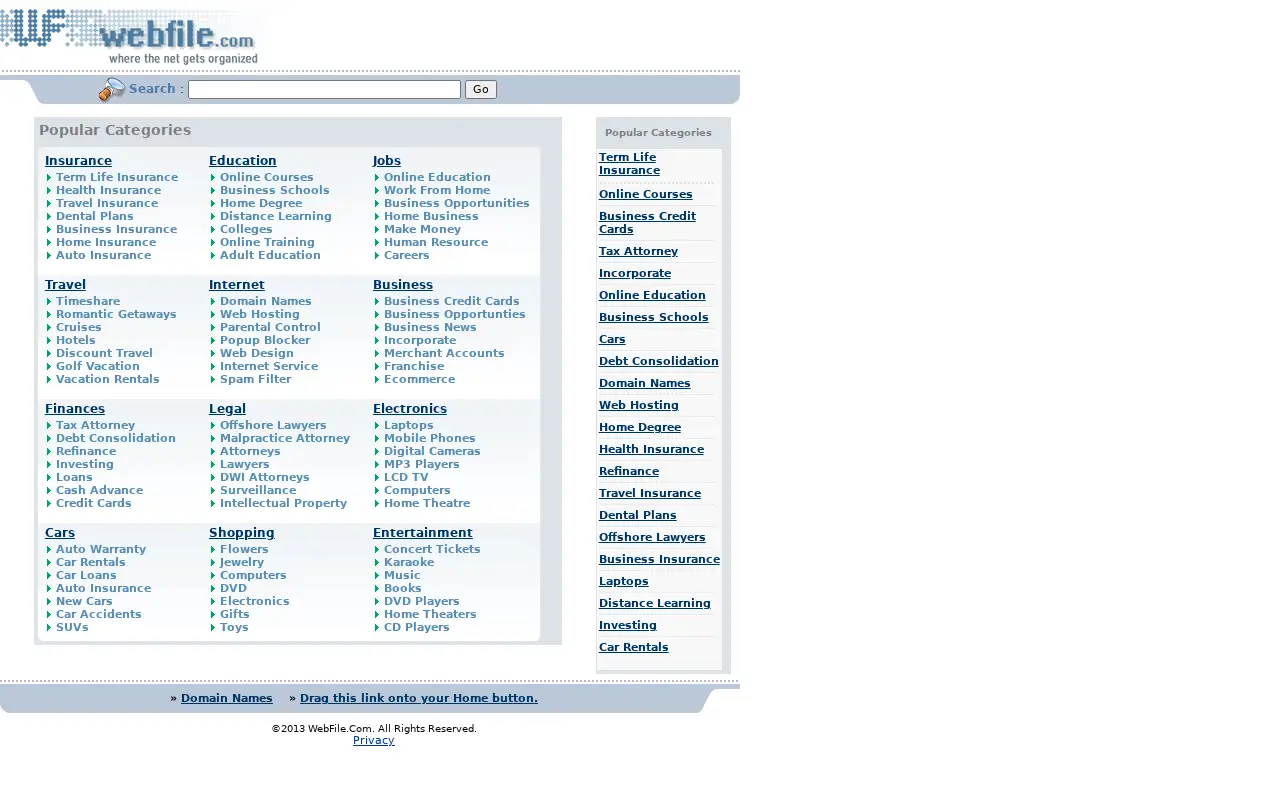Open the Travel category heading
This screenshot has width=1280, height=800.
click(x=65, y=285)
